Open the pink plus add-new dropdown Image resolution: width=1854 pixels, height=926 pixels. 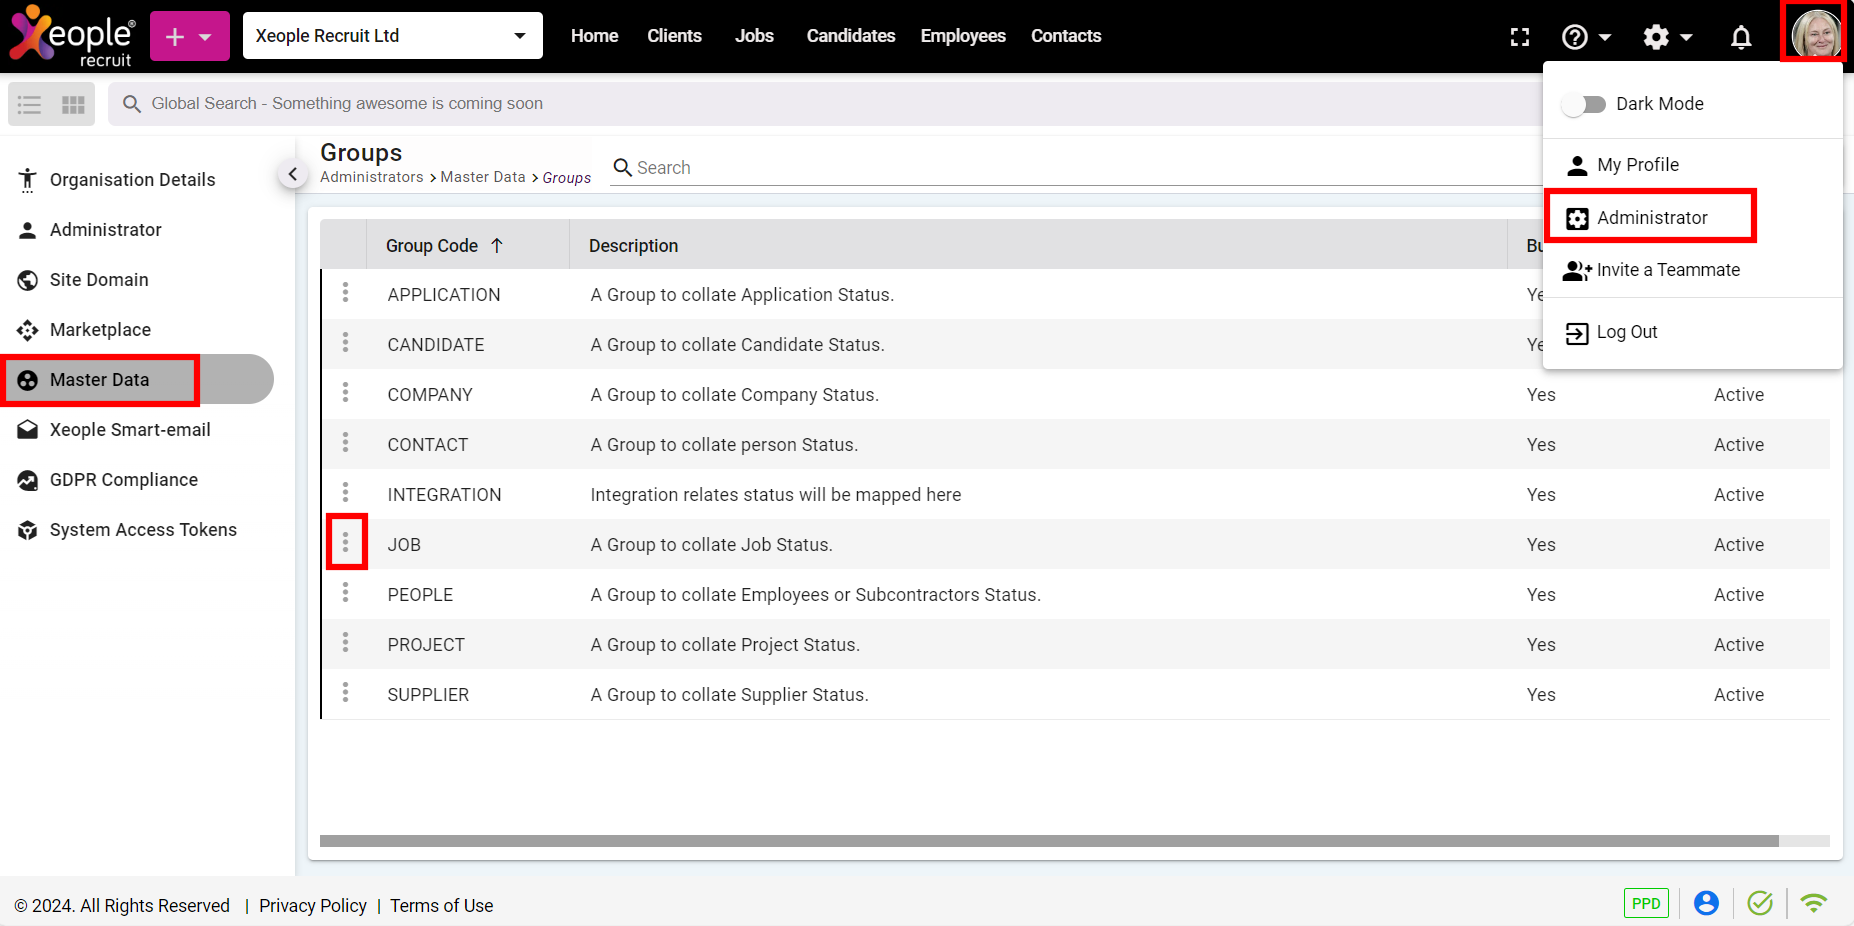190,36
